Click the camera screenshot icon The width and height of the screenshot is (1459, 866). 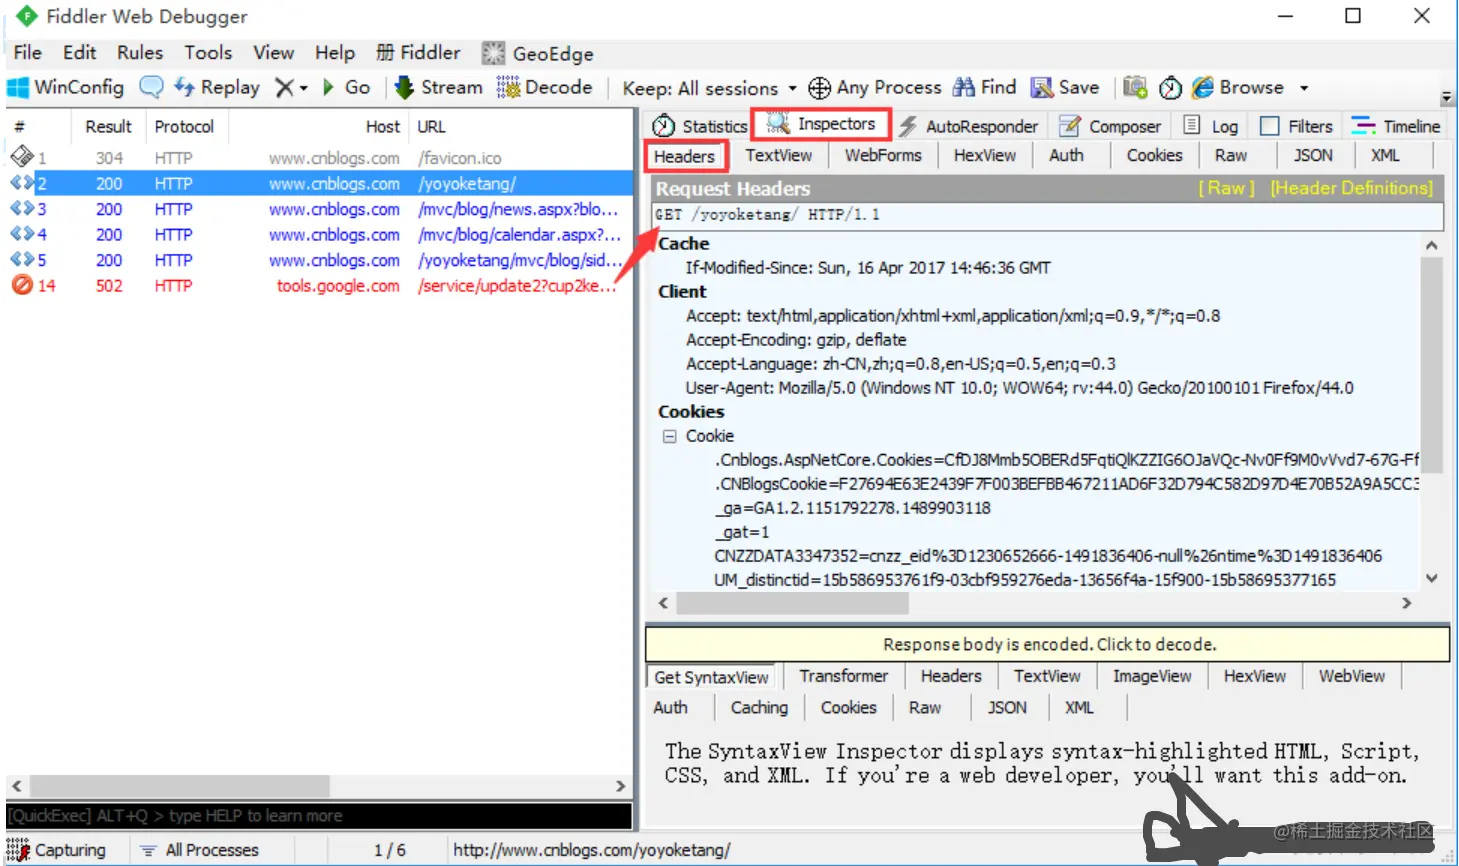click(1135, 87)
